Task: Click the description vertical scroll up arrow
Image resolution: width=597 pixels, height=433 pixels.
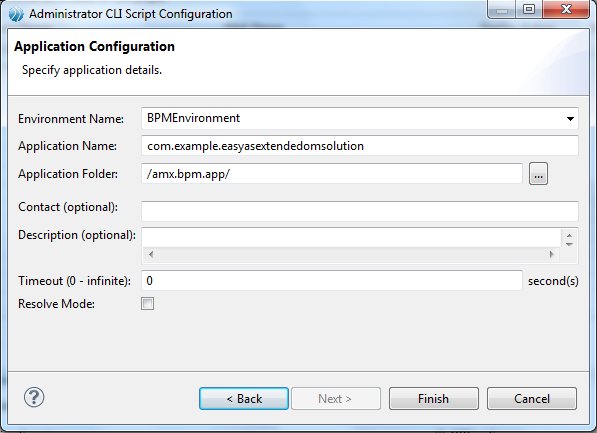Action: tap(569, 236)
